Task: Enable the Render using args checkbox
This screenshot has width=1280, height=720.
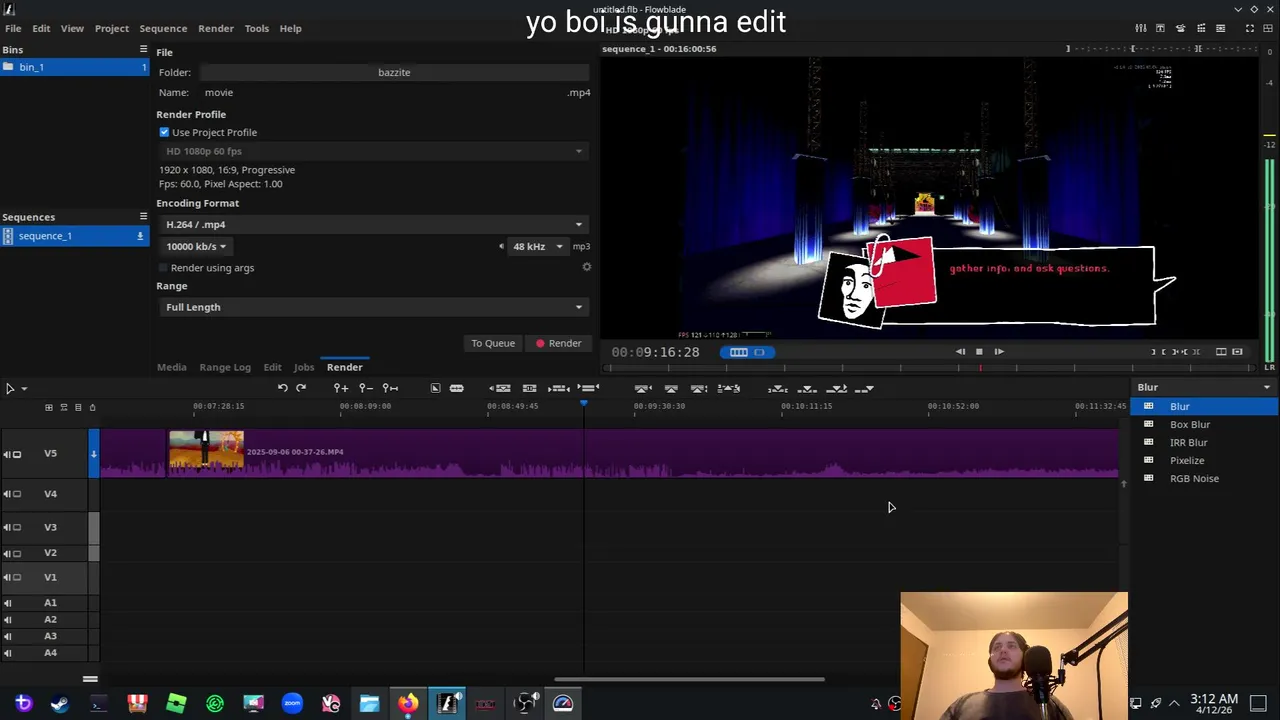Action: 164,268
